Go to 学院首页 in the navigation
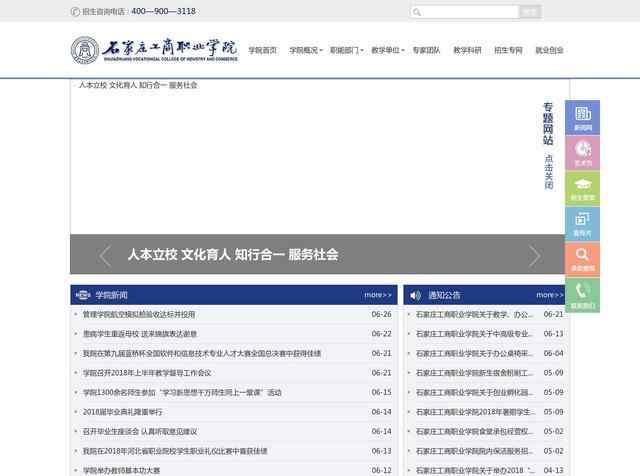The image size is (640, 476). (x=262, y=50)
